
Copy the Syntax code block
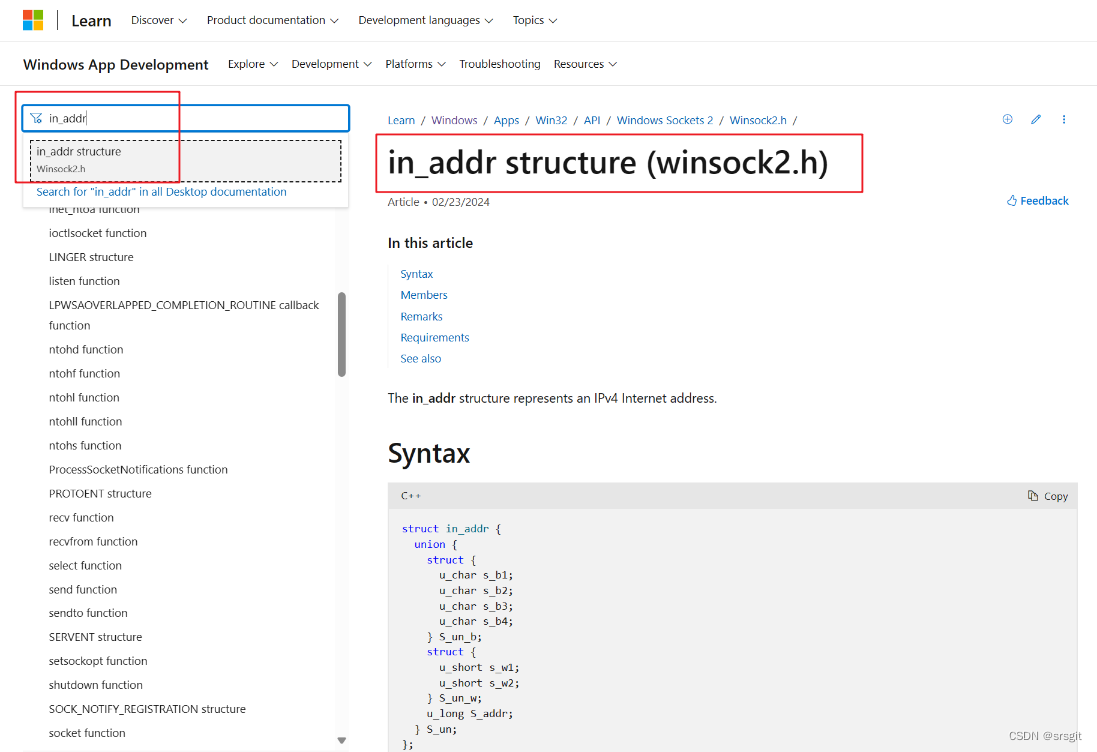click(x=1047, y=495)
